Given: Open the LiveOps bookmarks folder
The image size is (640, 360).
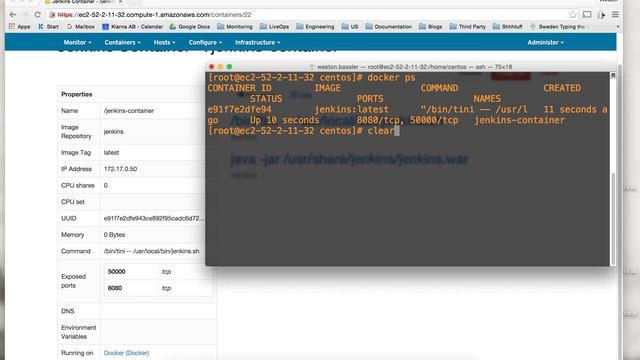Looking at the screenshot, I should coord(274,27).
